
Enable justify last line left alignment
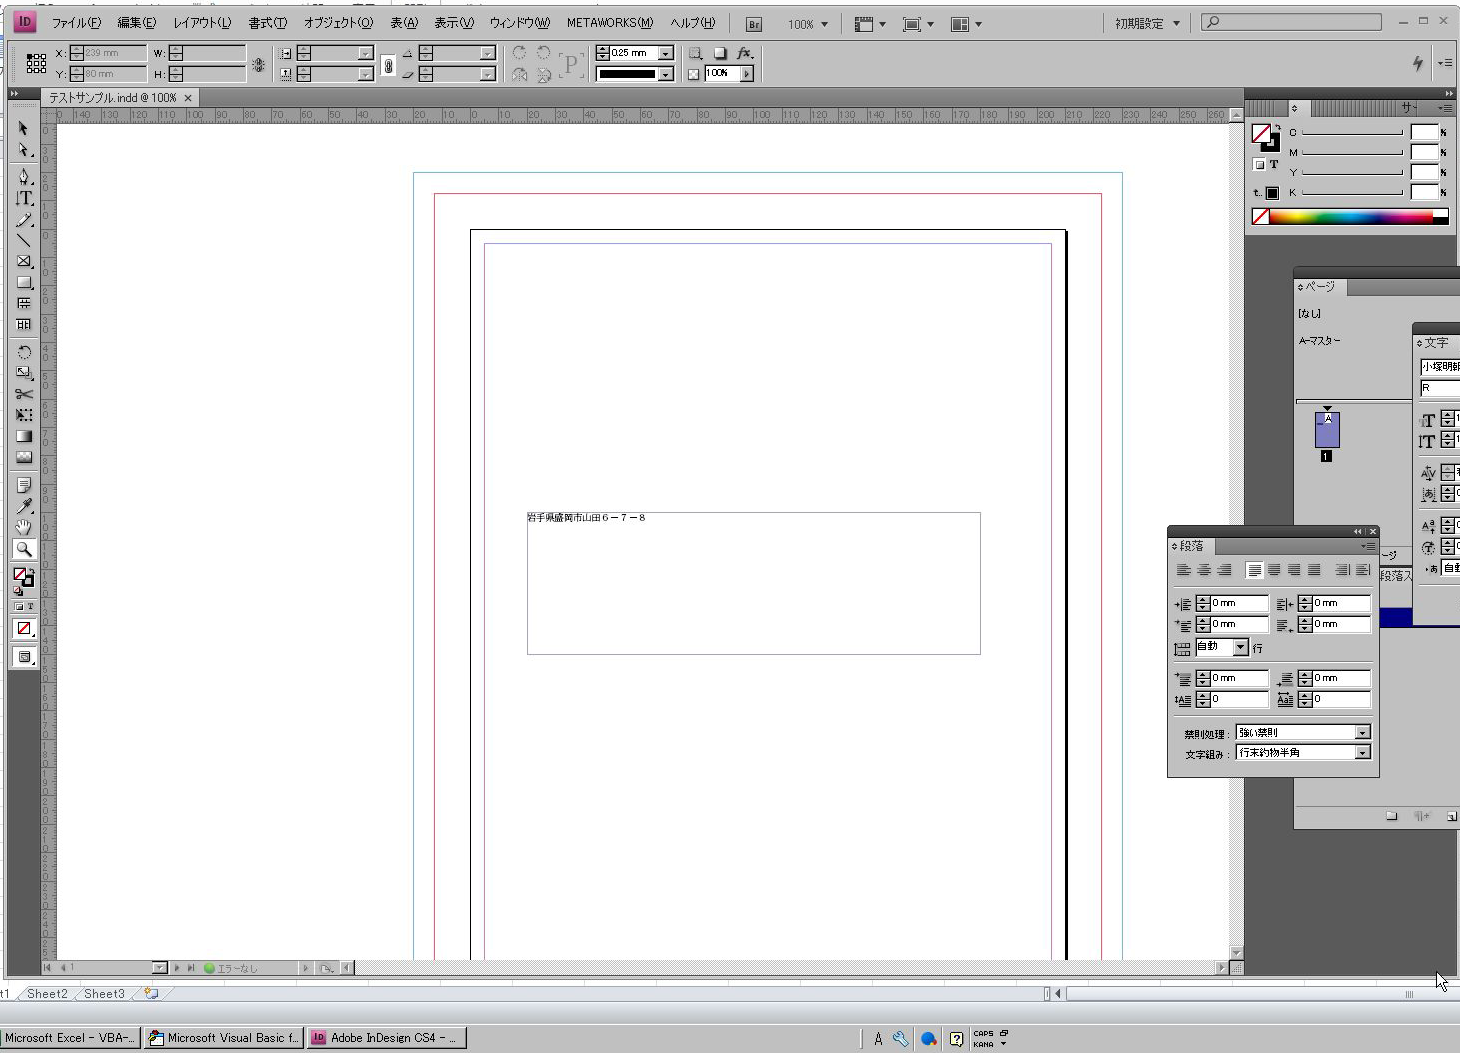[1254, 570]
